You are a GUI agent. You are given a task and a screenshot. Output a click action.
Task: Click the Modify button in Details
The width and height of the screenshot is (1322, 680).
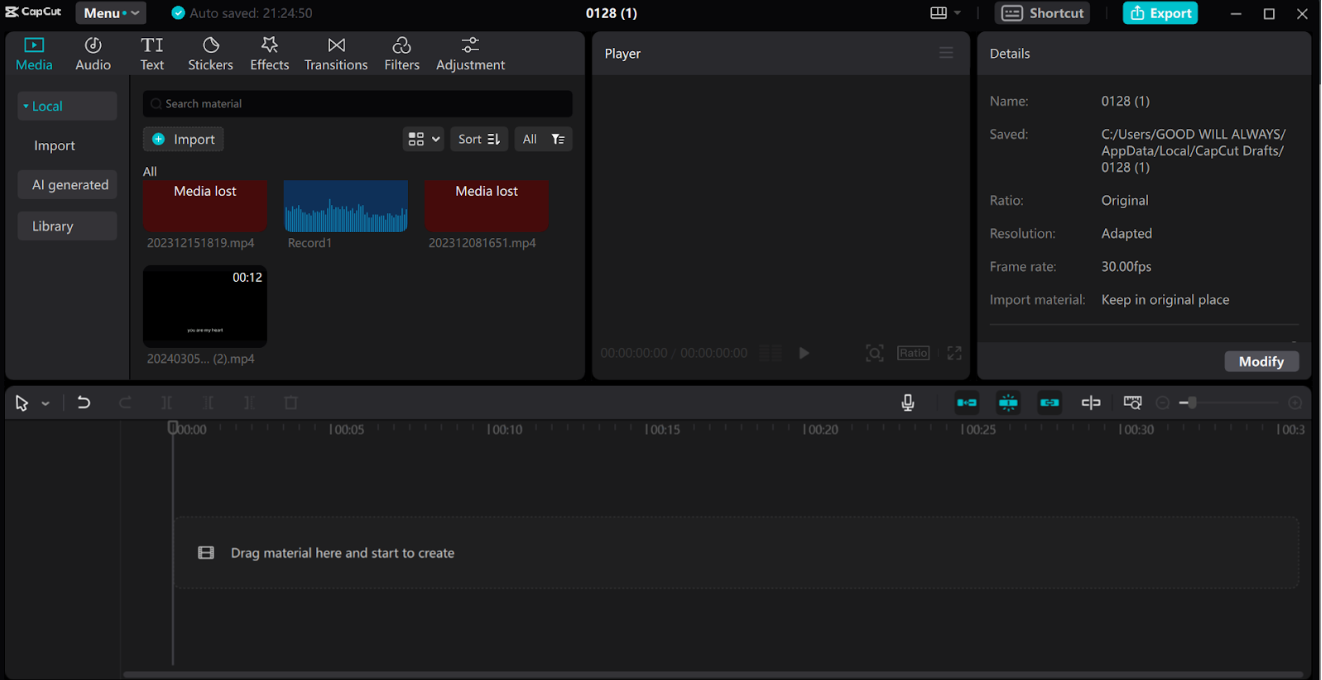click(x=1261, y=361)
